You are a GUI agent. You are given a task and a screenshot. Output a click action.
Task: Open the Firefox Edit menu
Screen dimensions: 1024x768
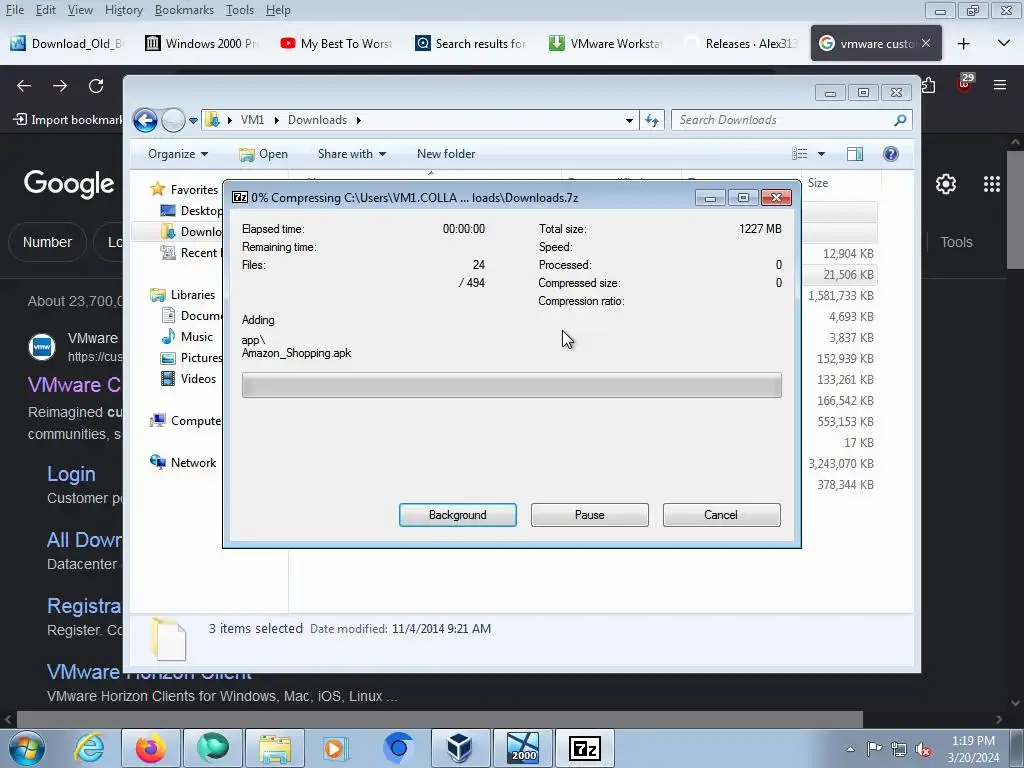[46, 10]
